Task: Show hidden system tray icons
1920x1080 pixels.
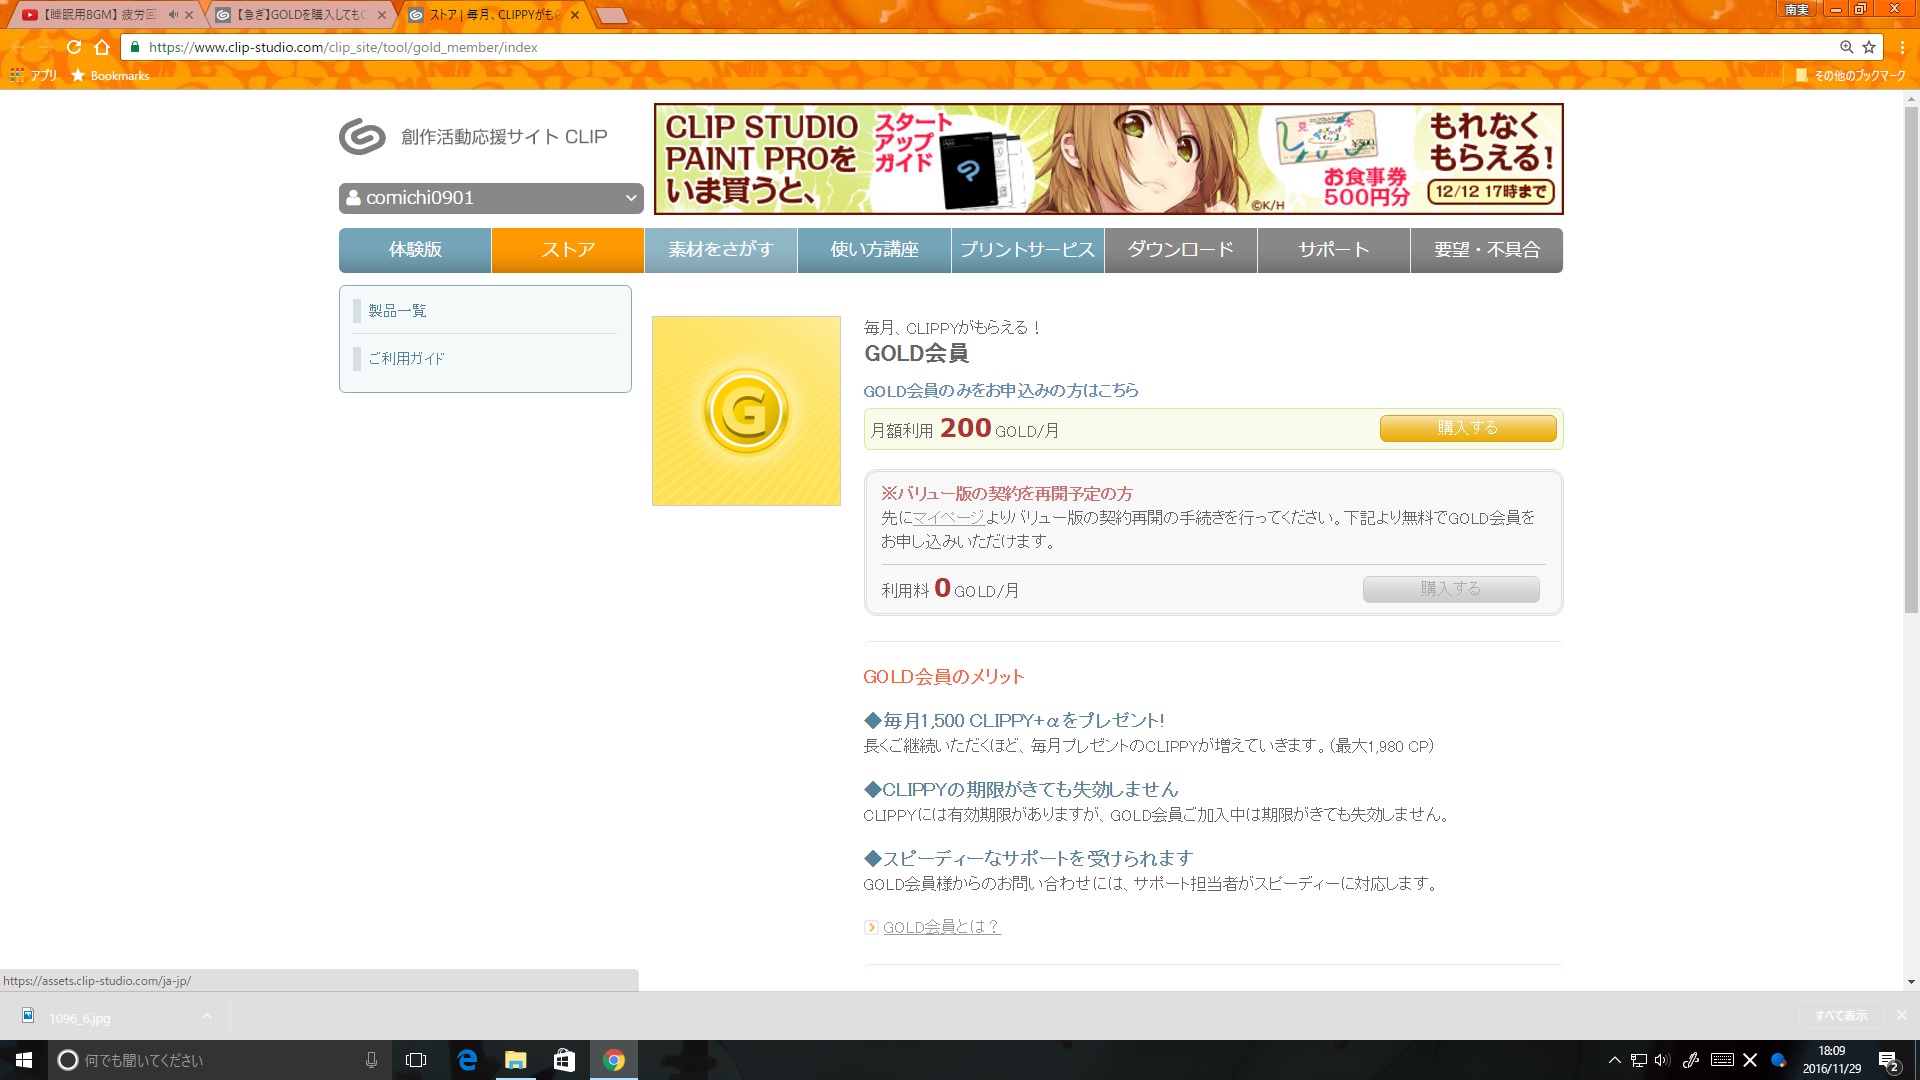Action: (x=1614, y=1060)
